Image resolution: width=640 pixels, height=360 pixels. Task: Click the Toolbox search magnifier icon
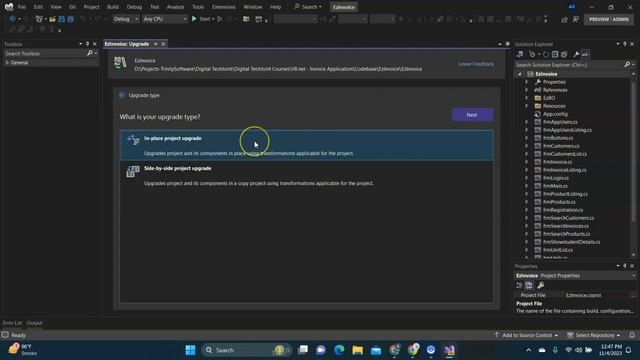[x=90, y=53]
